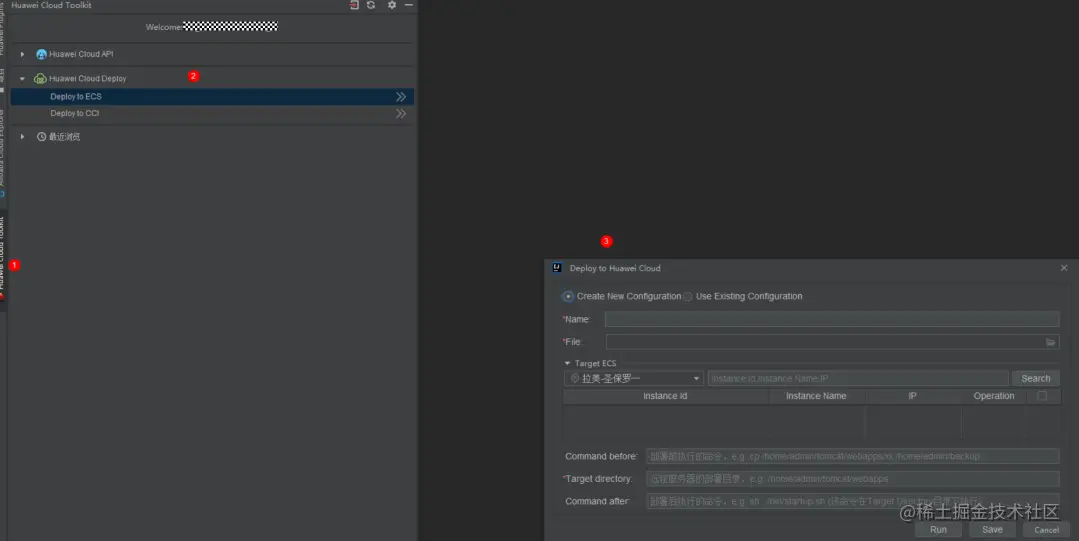Click the clock icon beside 最近浏览
Image resolution: width=1079 pixels, height=541 pixels.
pyautogui.click(x=41, y=137)
